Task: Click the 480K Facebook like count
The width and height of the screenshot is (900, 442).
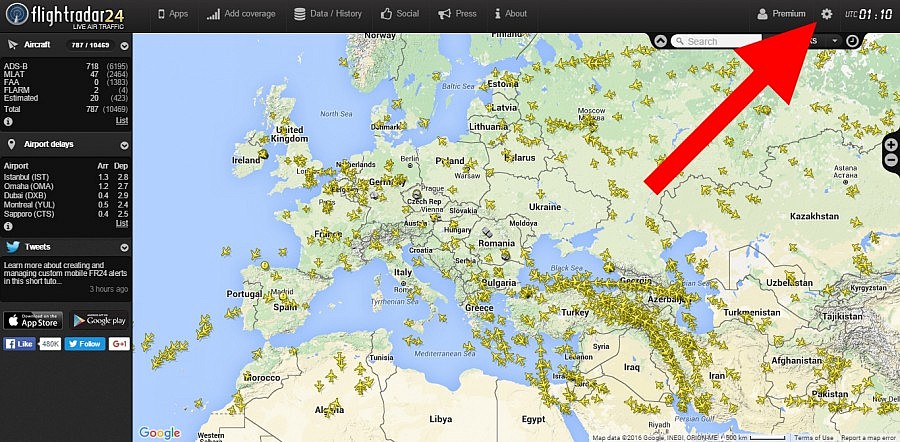Action: [50, 344]
